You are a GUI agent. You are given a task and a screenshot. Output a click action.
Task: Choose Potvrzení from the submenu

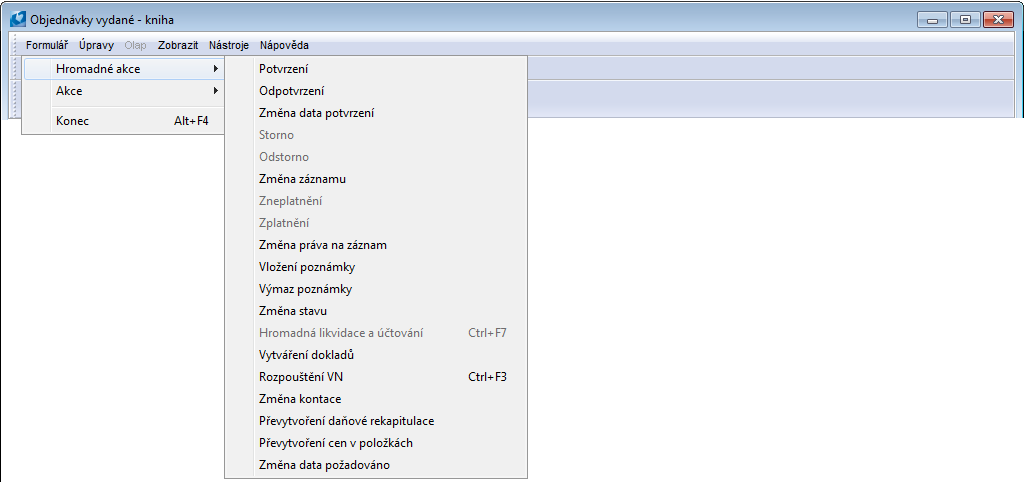[x=283, y=69]
